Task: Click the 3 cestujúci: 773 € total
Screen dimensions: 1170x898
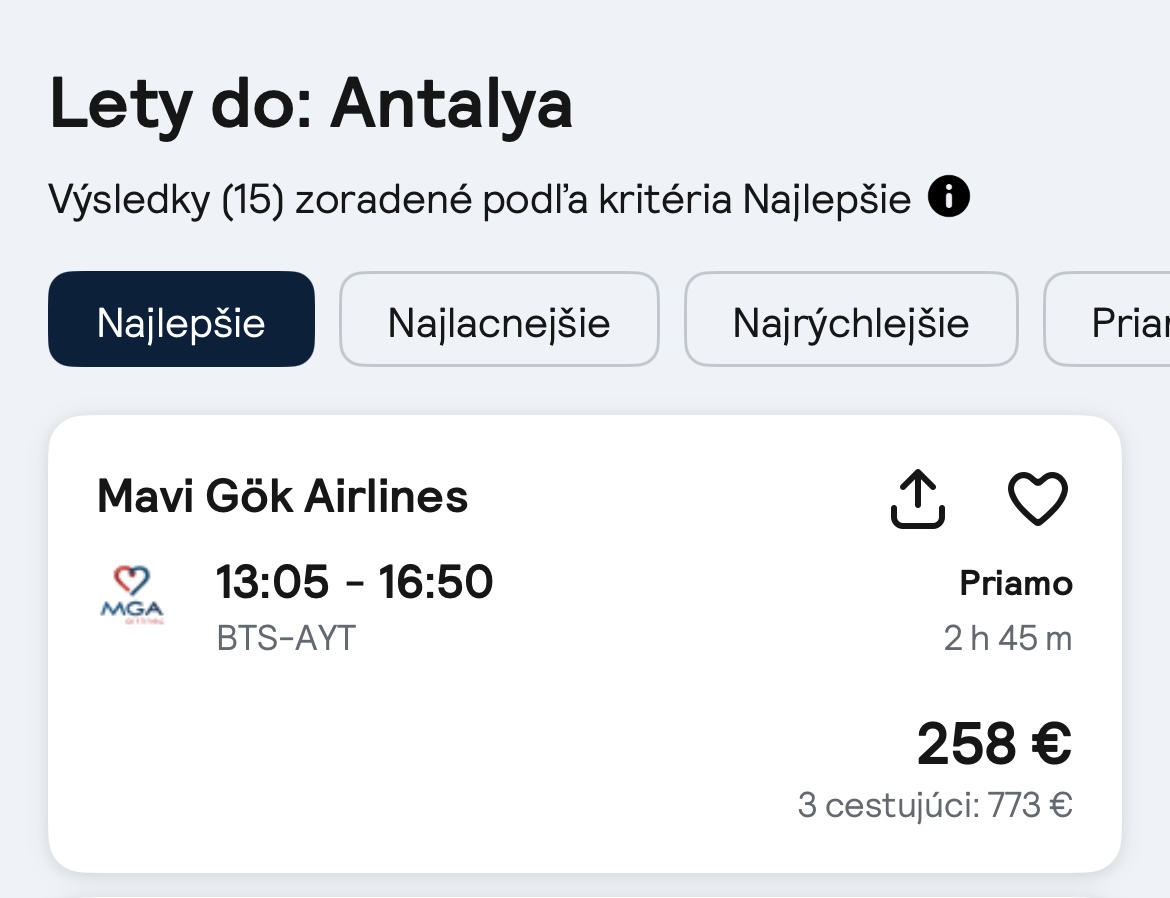Action: pyautogui.click(x=935, y=805)
